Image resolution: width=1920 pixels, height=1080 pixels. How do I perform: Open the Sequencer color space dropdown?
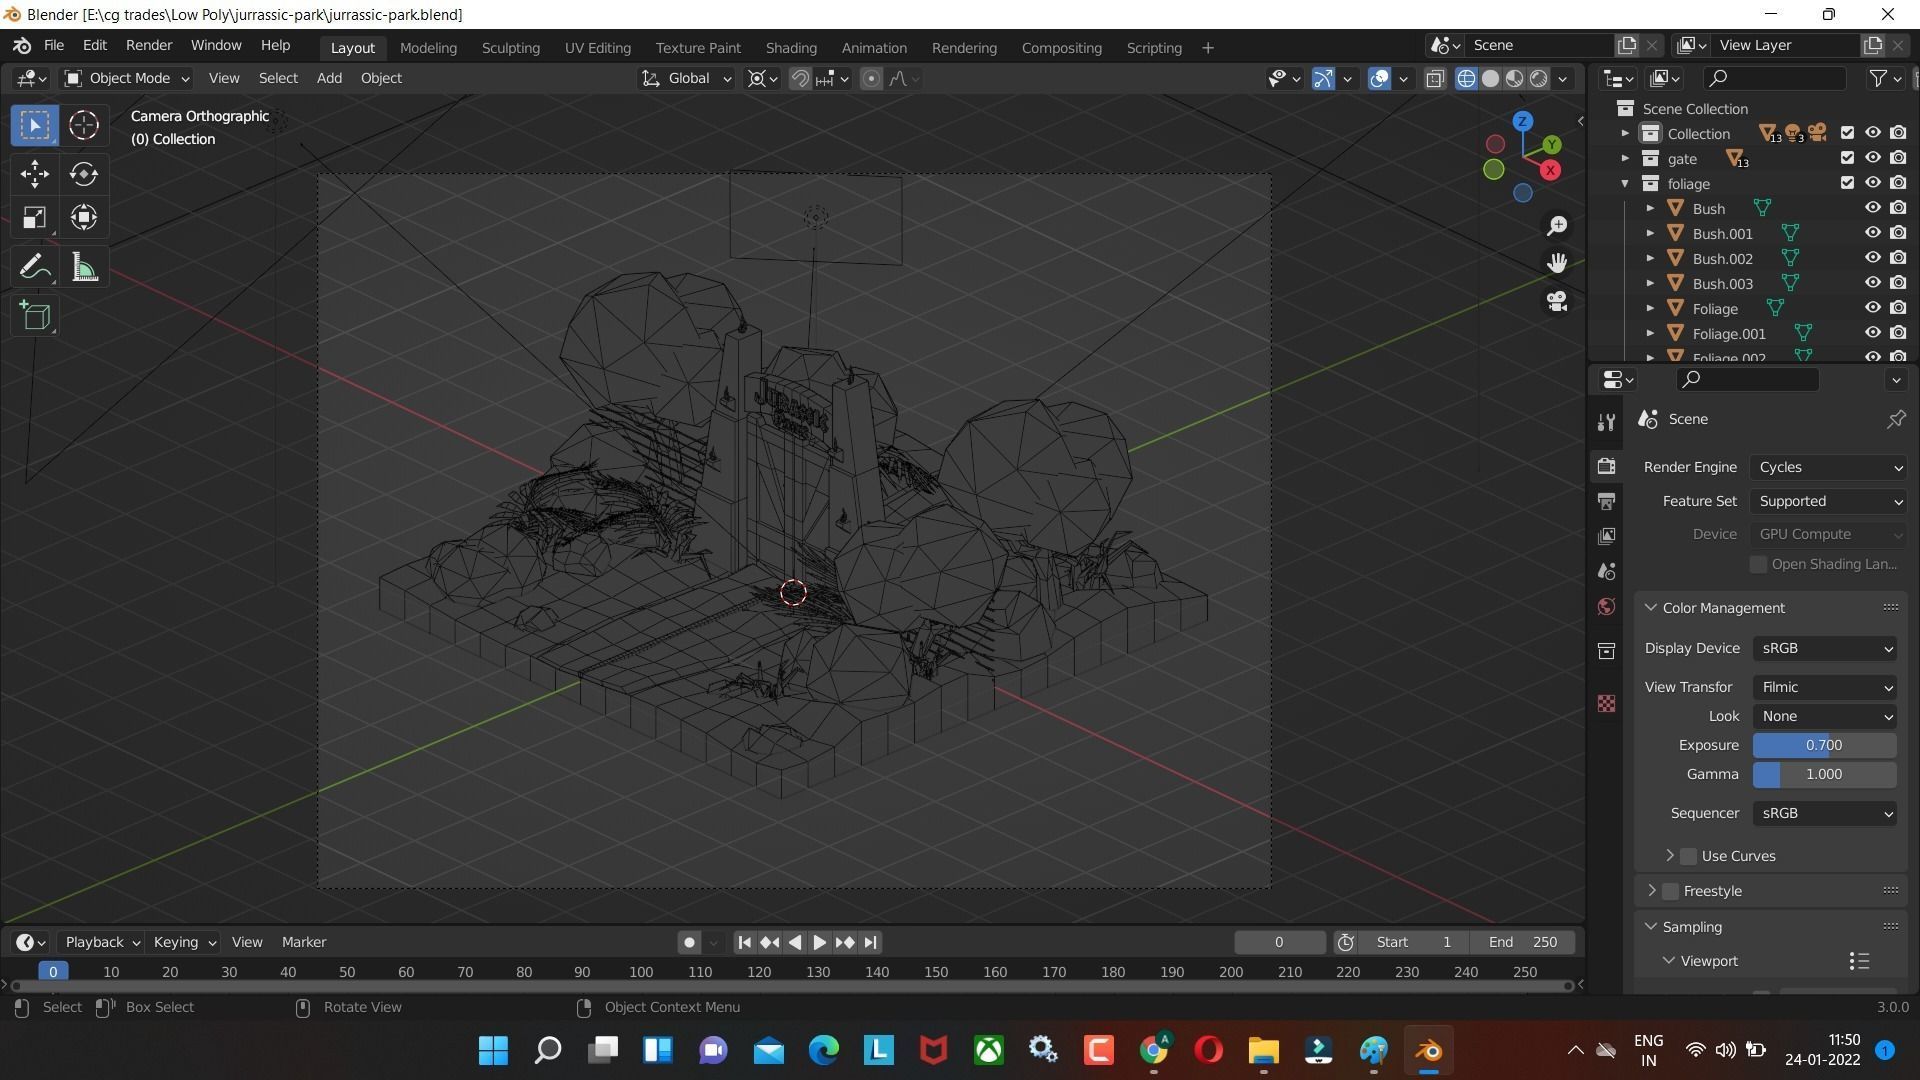[x=1825, y=813]
